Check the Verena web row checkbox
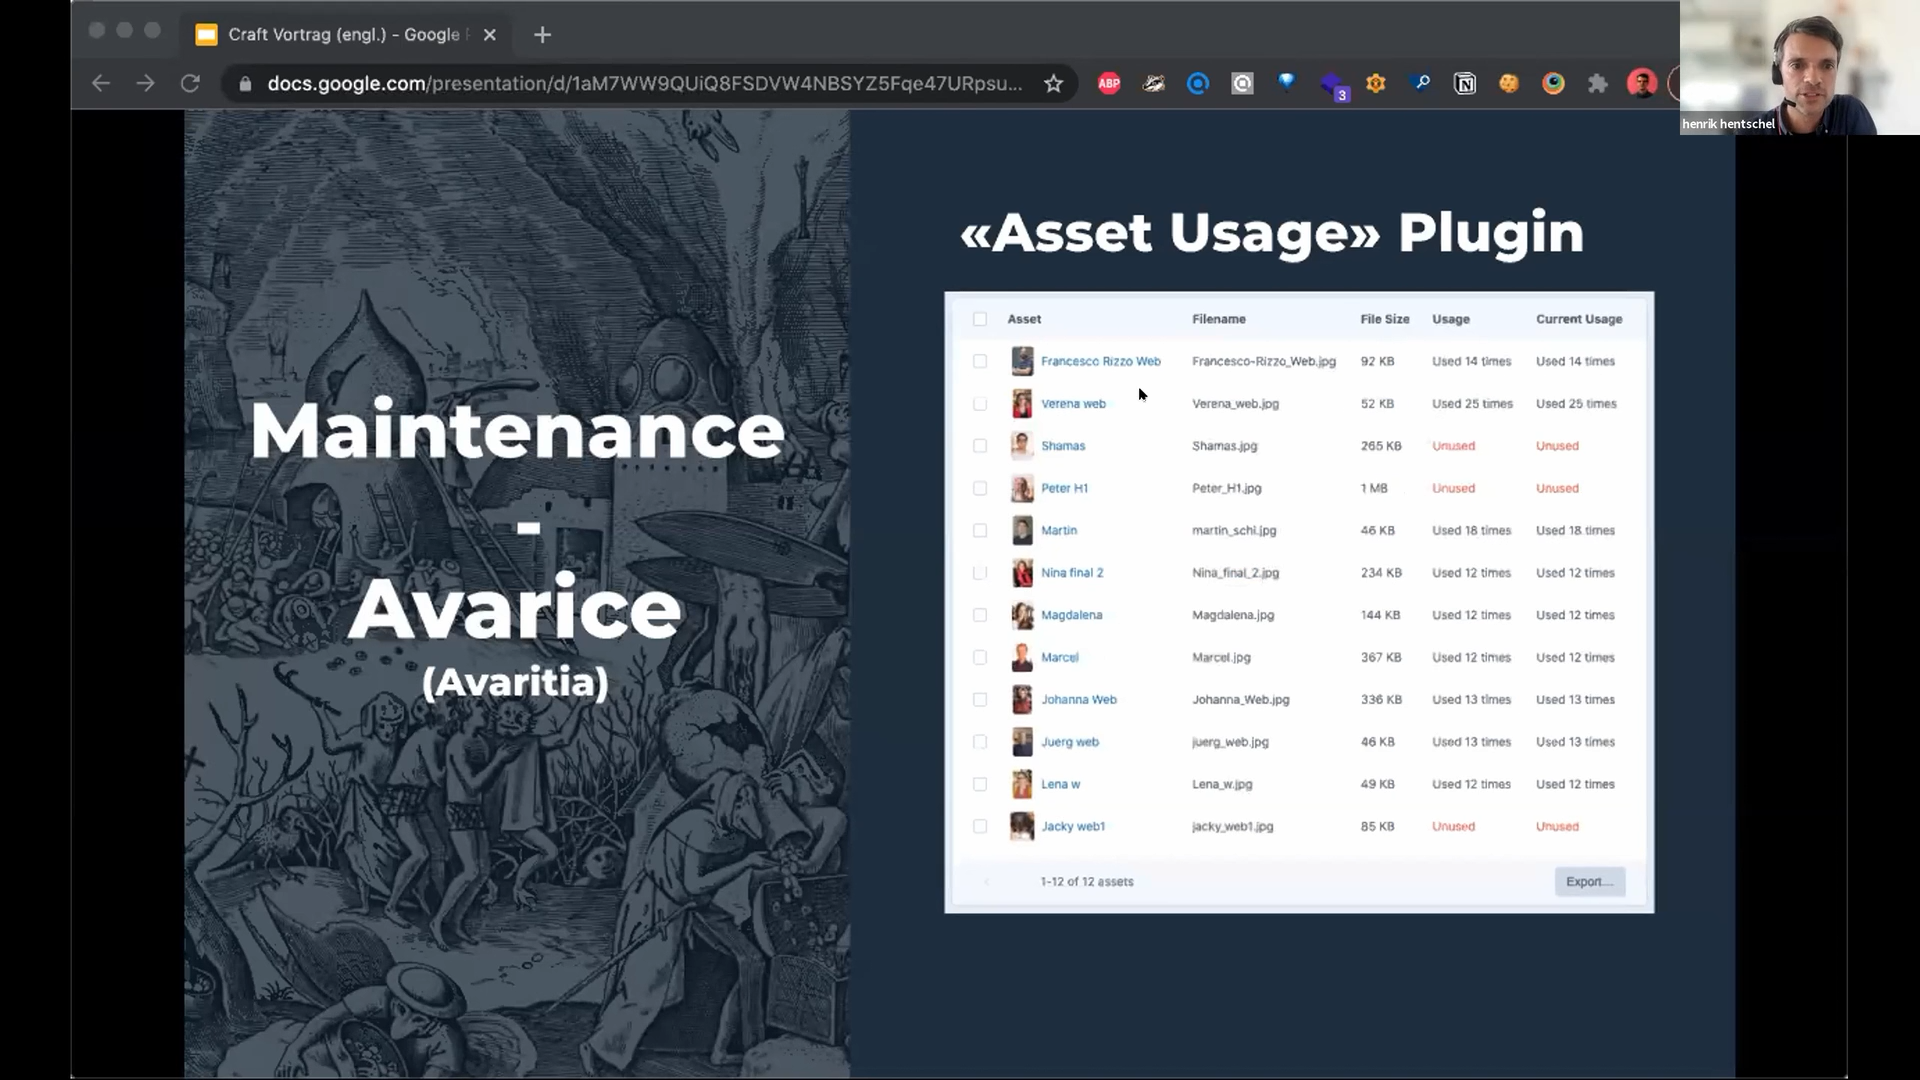The width and height of the screenshot is (1920, 1080). click(980, 404)
